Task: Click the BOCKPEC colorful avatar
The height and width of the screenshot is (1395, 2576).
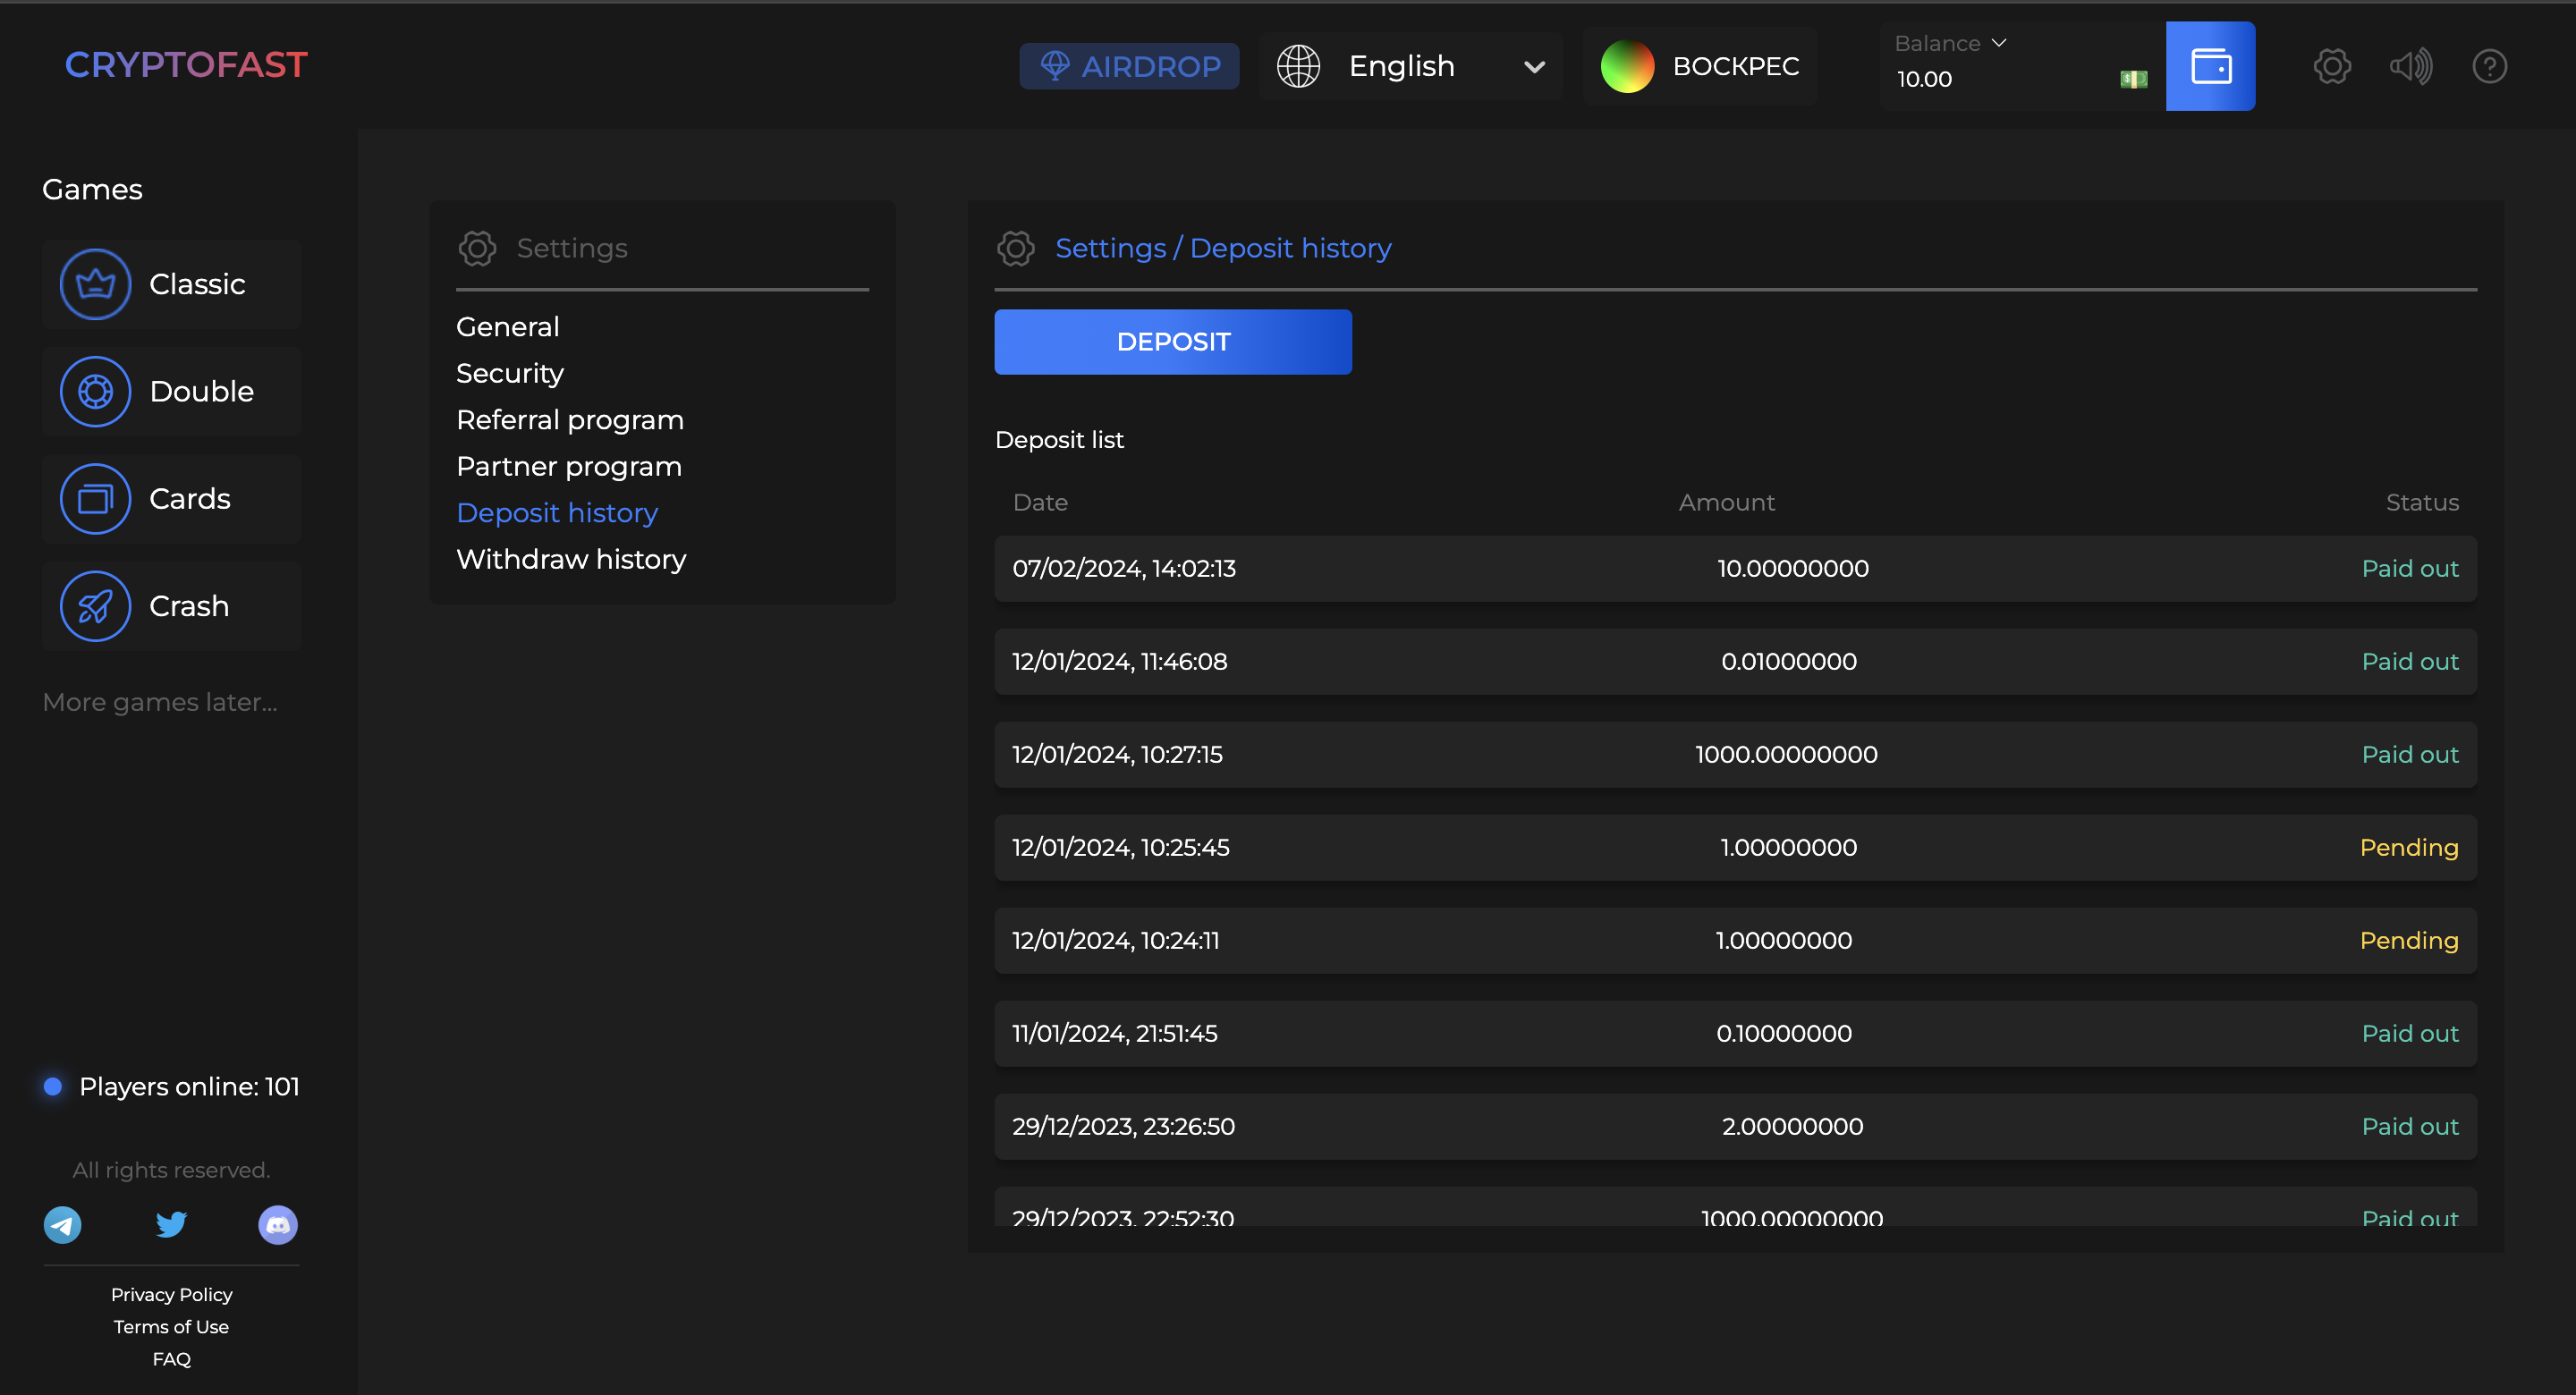Action: 1627,66
